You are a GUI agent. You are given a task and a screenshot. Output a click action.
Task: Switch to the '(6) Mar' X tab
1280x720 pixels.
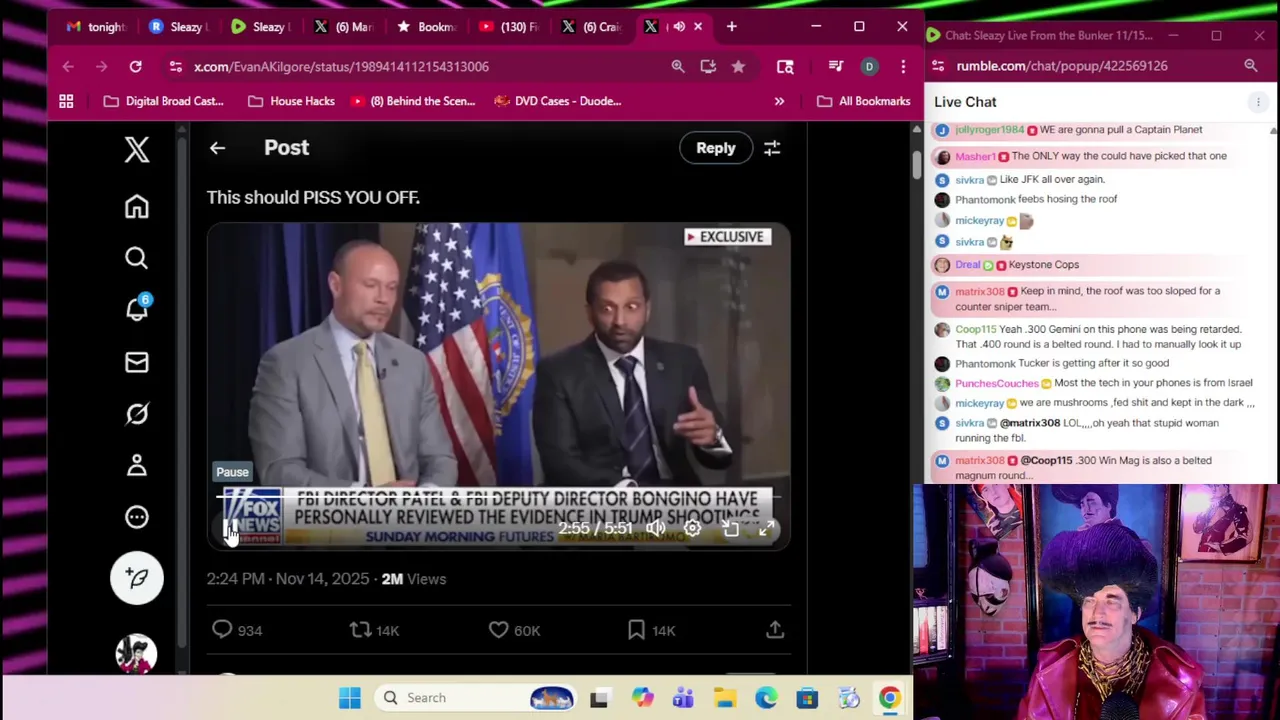click(x=343, y=27)
